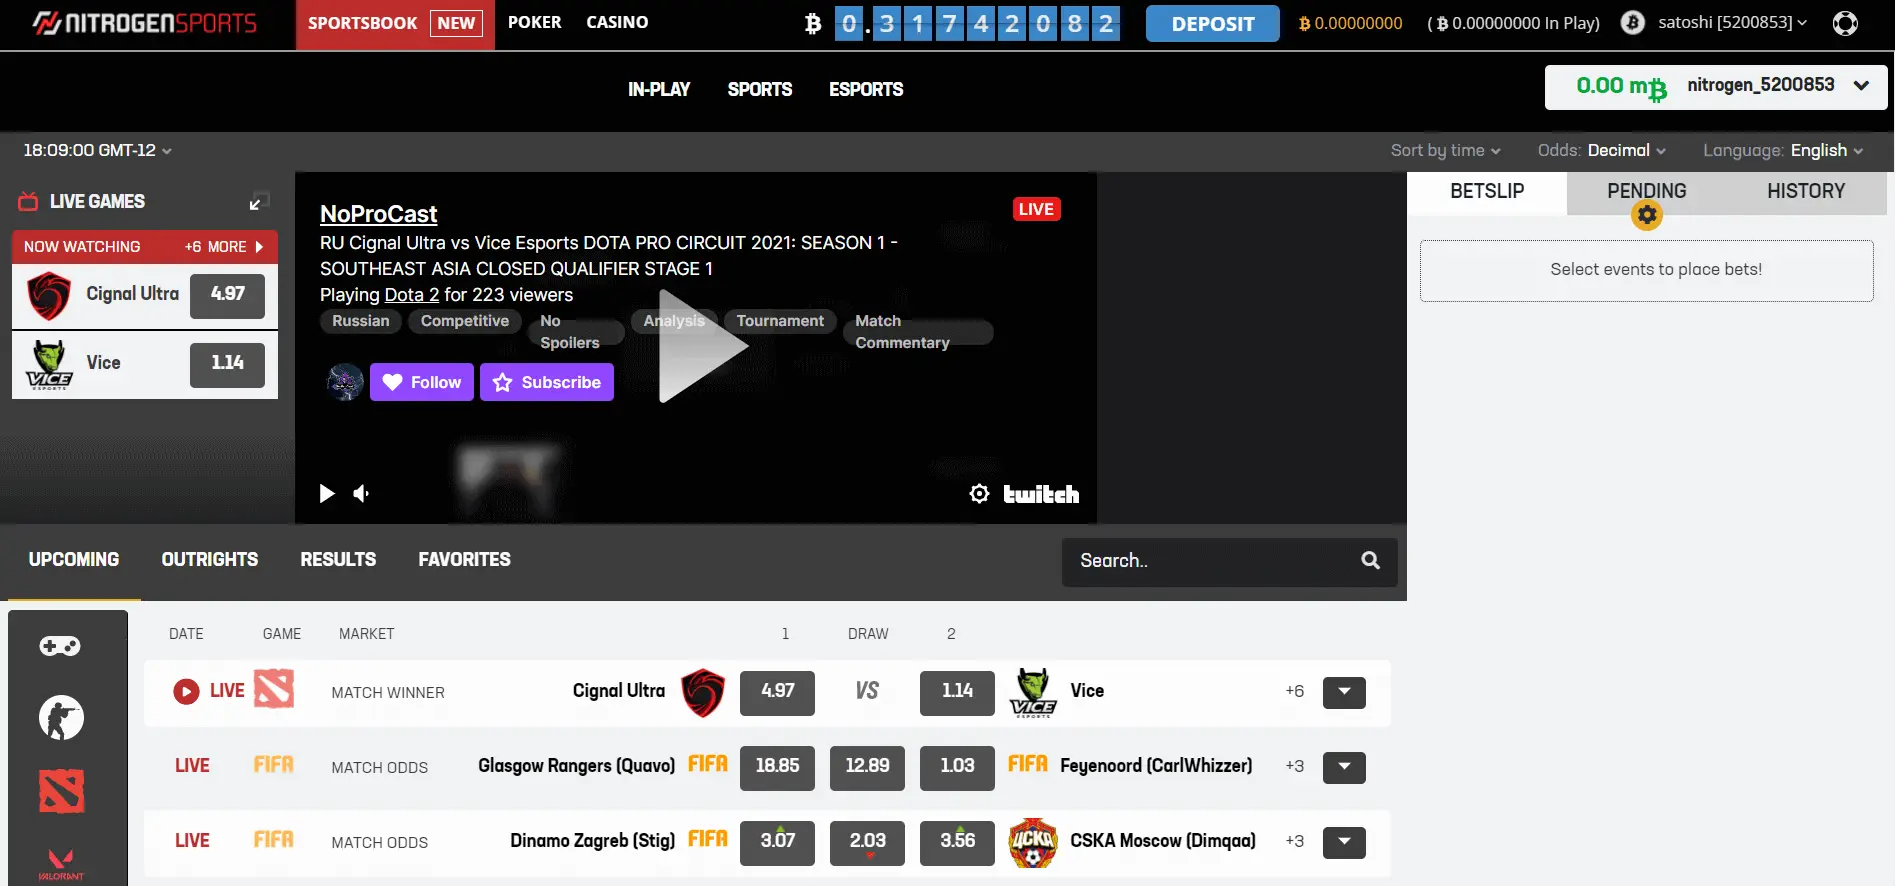Filter by Counter-Strike game icon

(61, 718)
